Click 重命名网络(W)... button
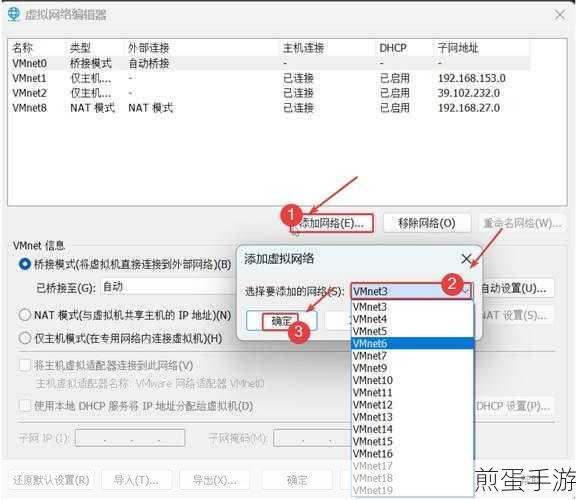Image resolution: width=576 pixels, height=500 pixels. click(x=522, y=223)
